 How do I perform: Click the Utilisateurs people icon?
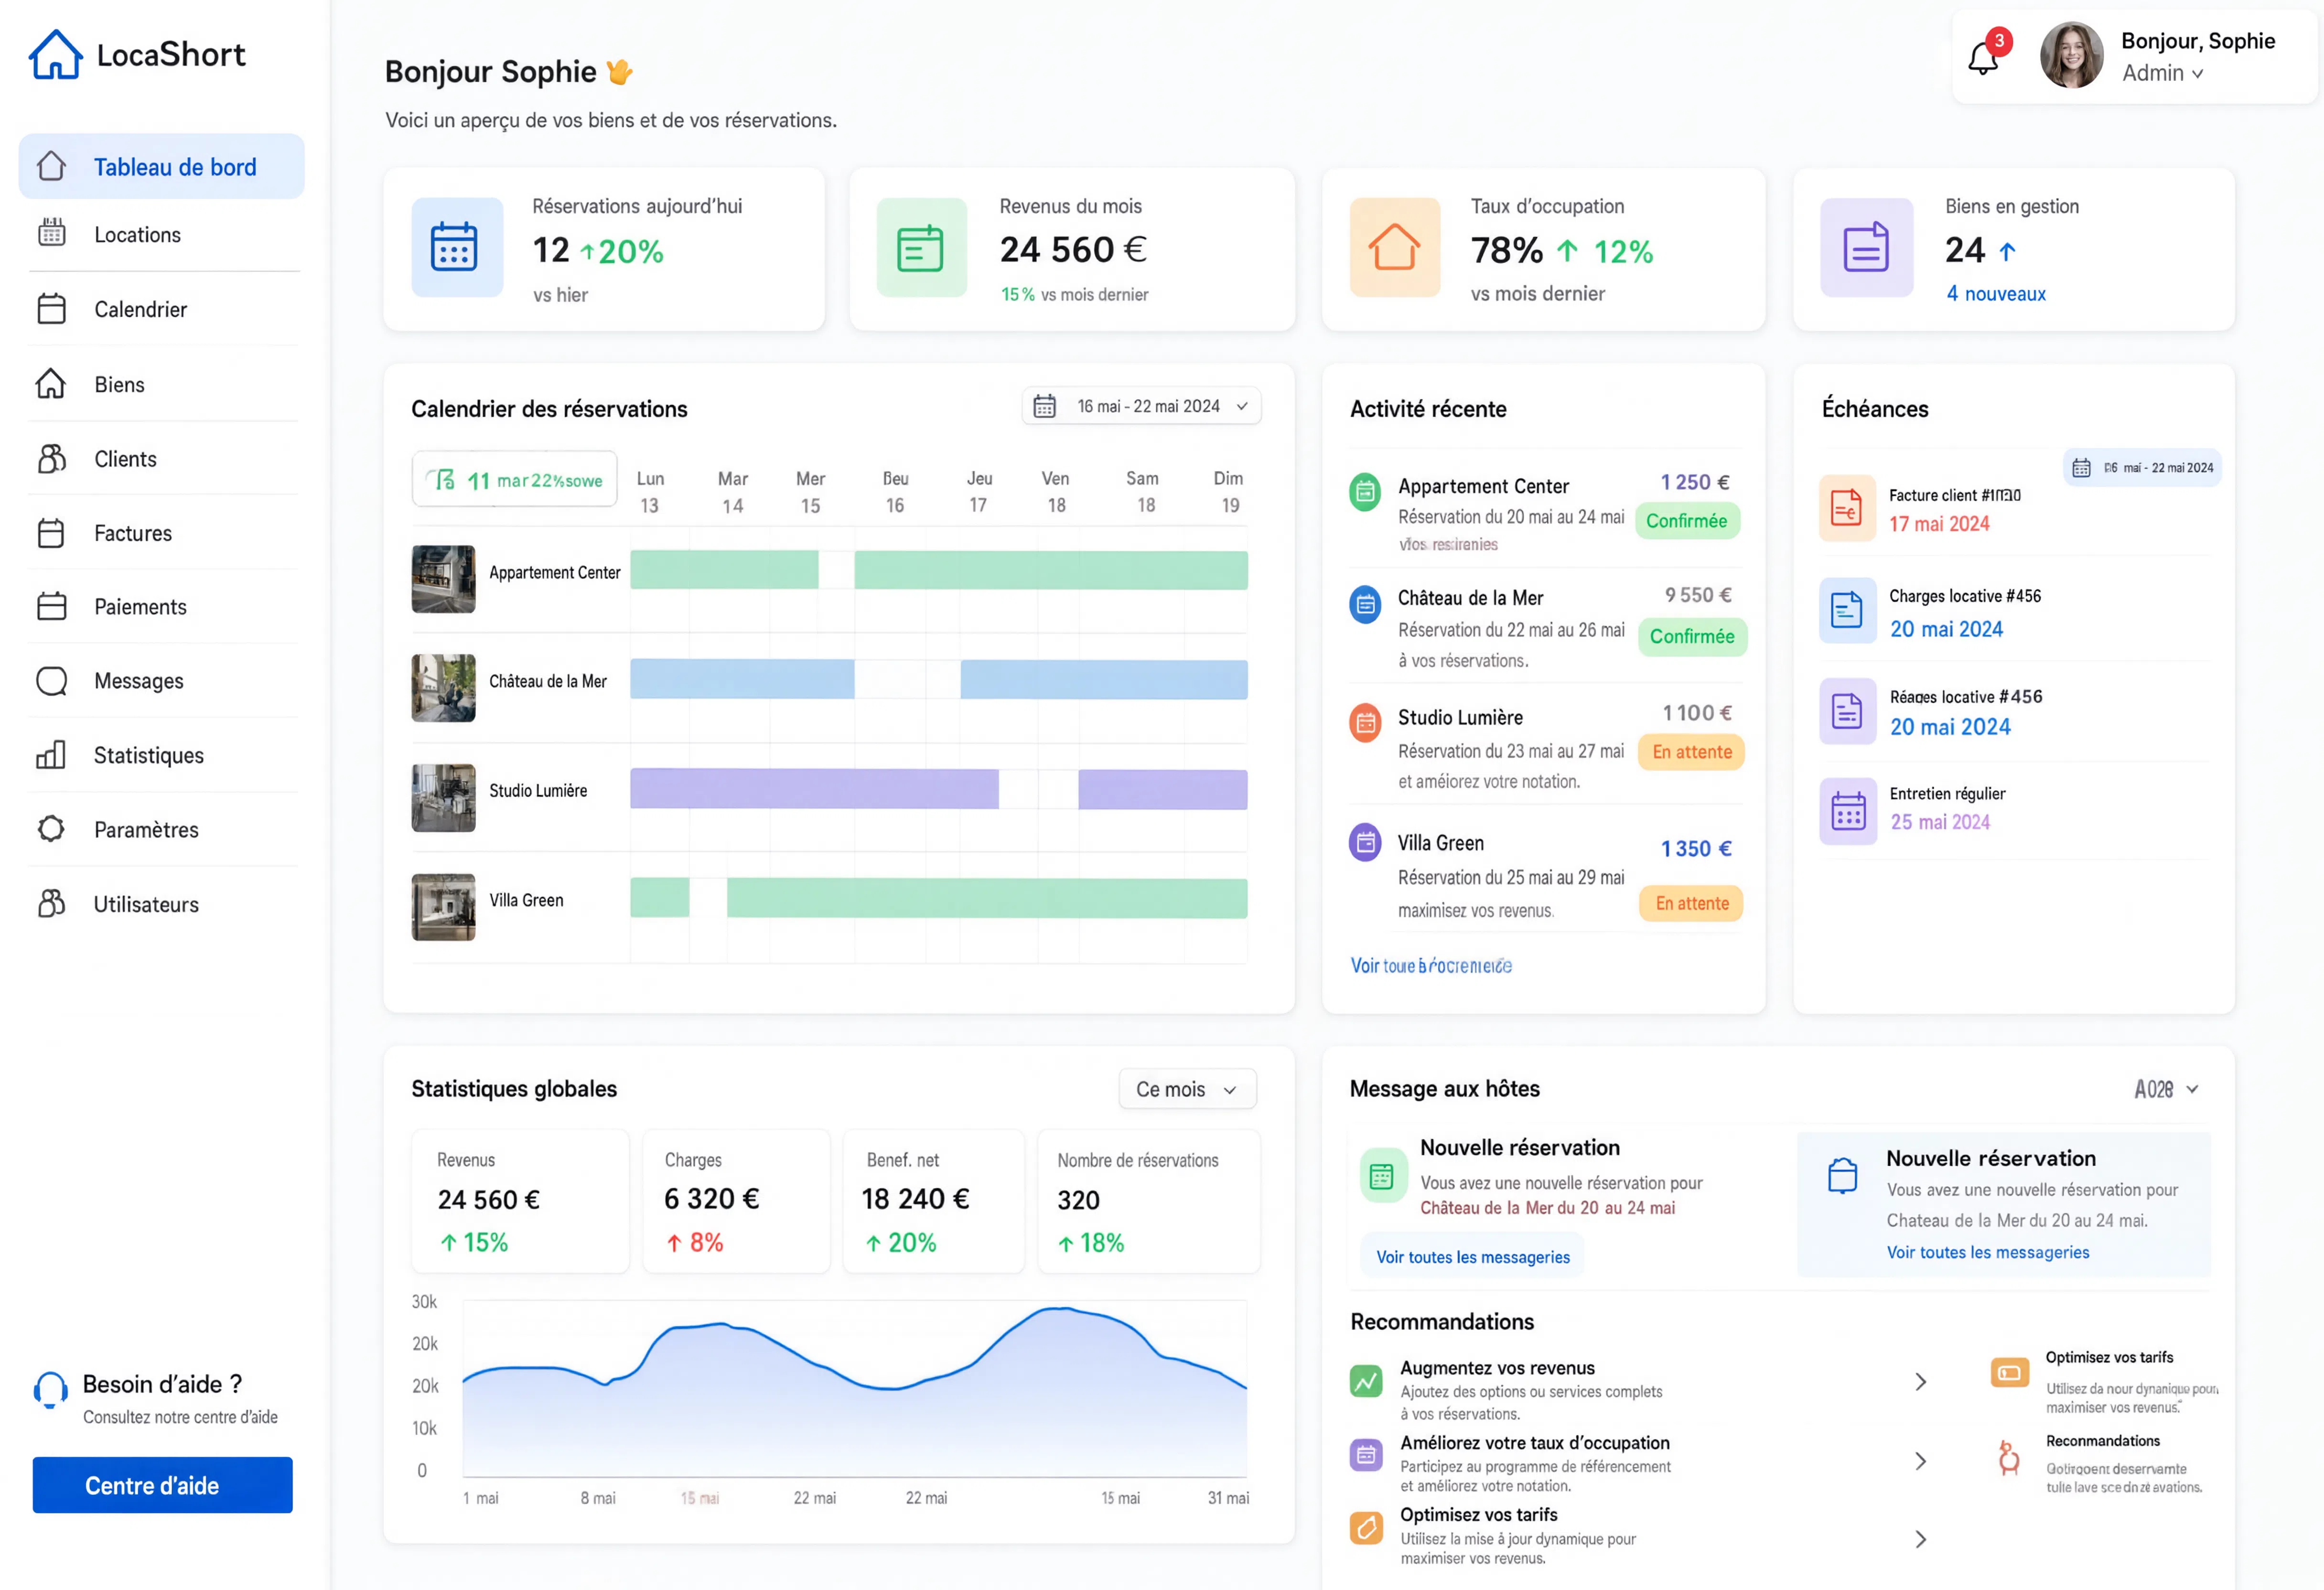[x=51, y=904]
